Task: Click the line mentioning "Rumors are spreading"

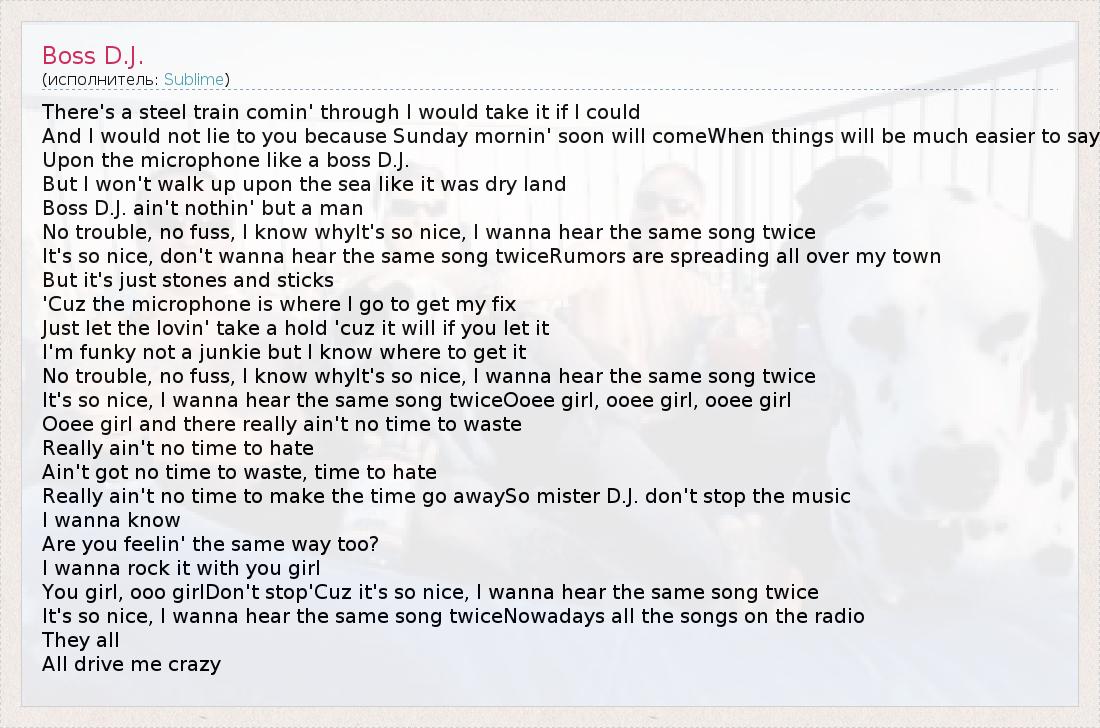Action: click(x=491, y=256)
